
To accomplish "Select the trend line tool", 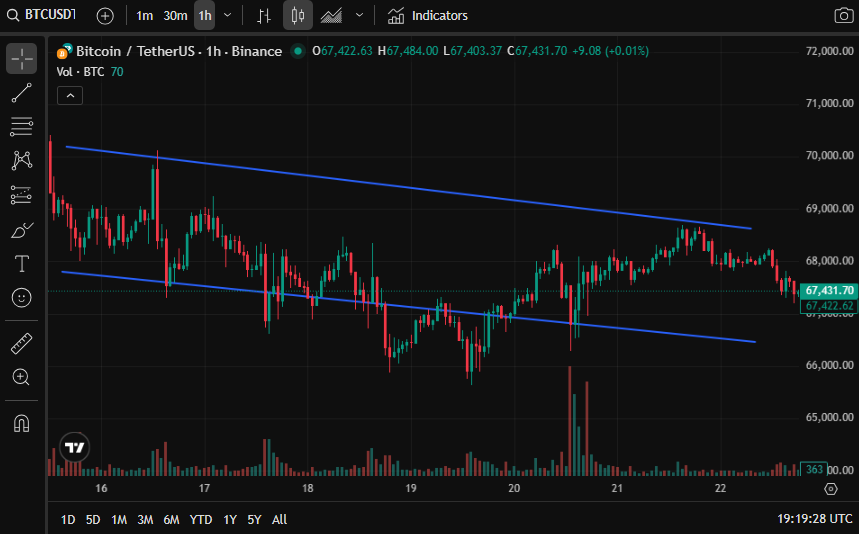I will point(21,93).
